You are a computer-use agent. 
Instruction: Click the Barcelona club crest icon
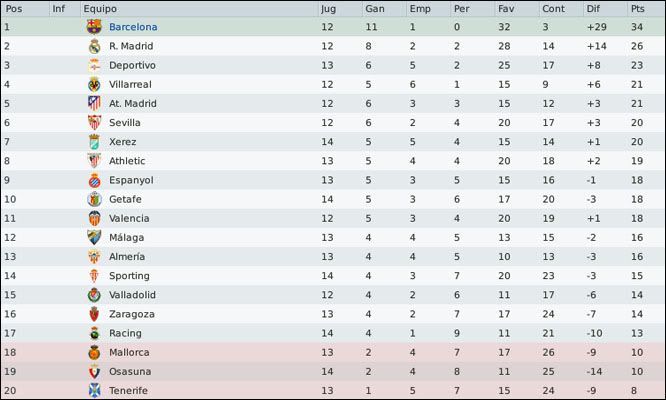coord(94,27)
